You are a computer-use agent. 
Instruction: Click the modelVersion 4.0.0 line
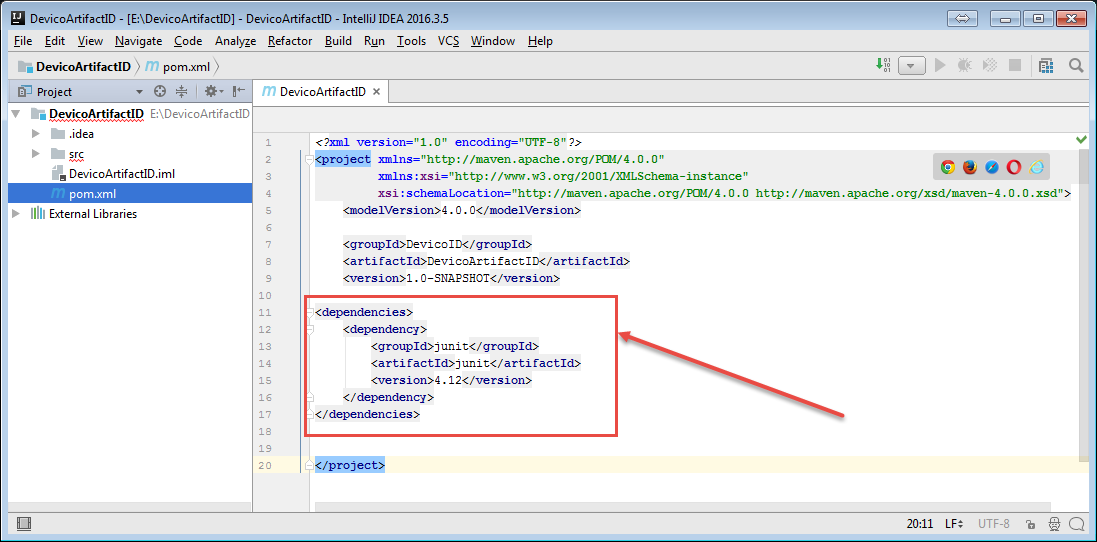point(462,210)
